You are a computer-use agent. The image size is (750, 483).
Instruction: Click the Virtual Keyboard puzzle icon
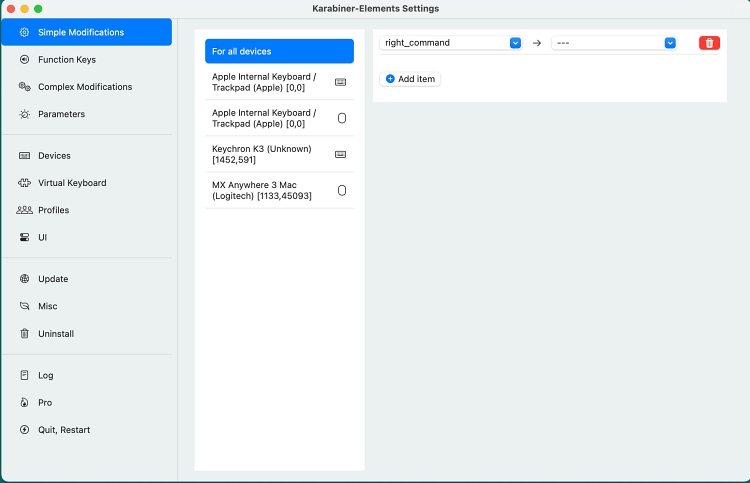click(24, 183)
